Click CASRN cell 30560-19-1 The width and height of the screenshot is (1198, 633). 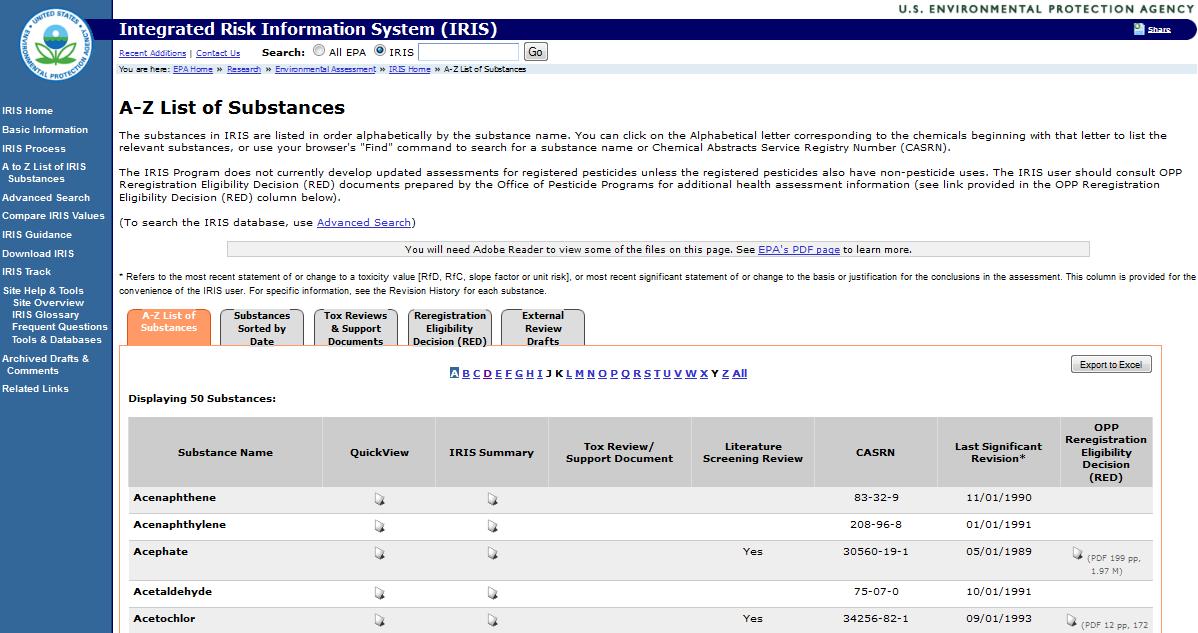(876, 552)
